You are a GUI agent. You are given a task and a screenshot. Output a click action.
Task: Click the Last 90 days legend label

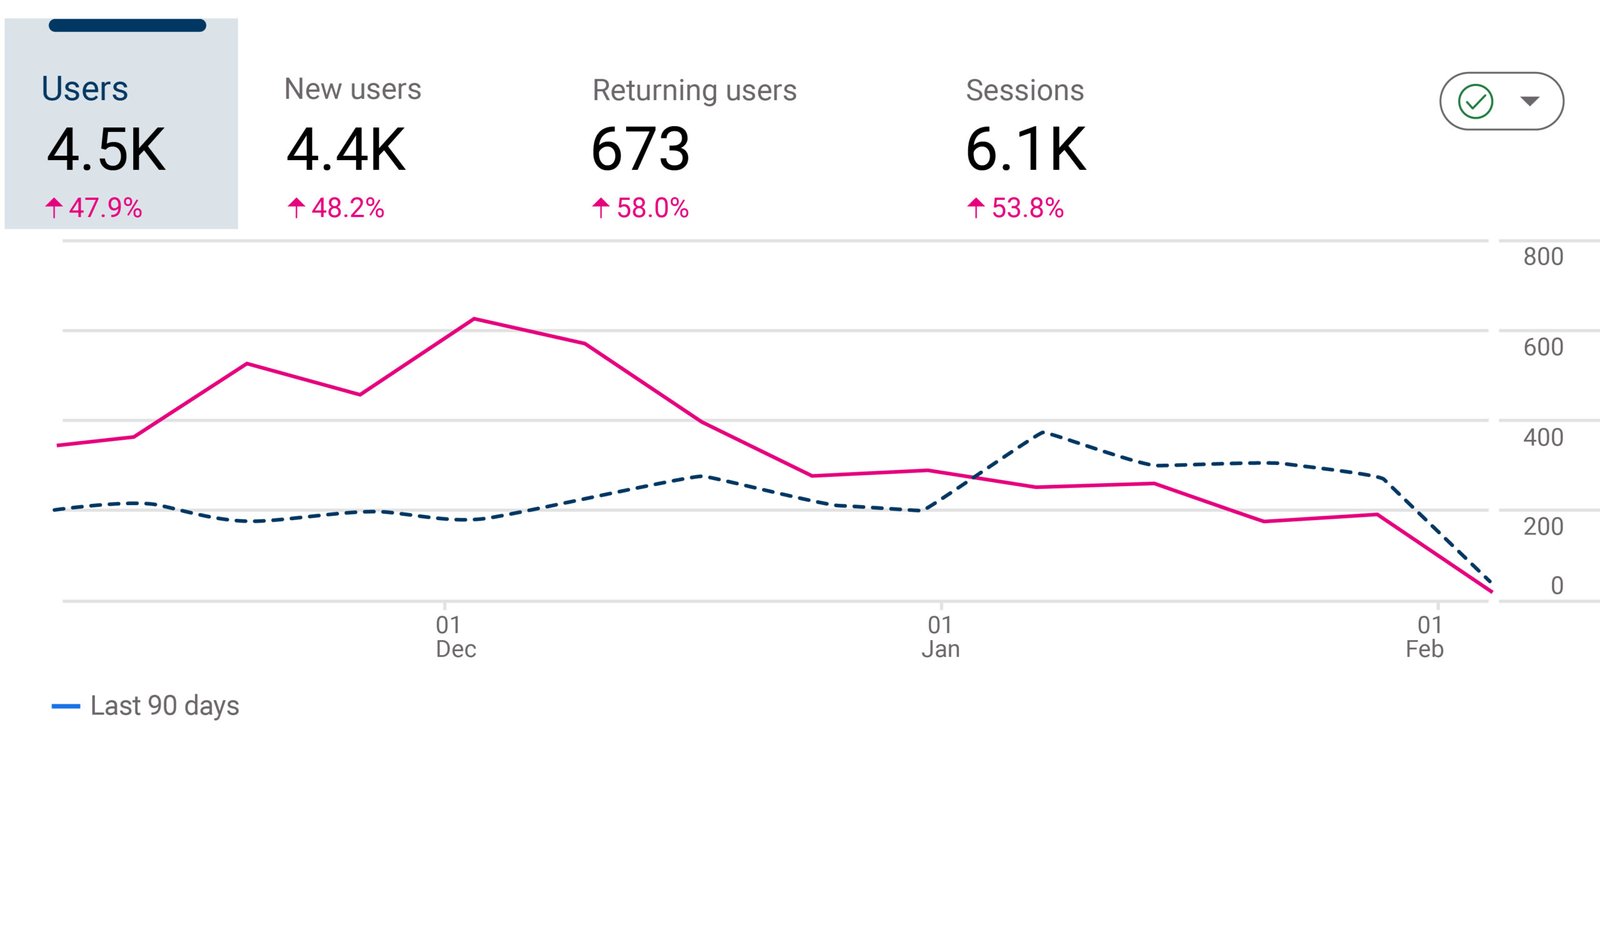163,706
